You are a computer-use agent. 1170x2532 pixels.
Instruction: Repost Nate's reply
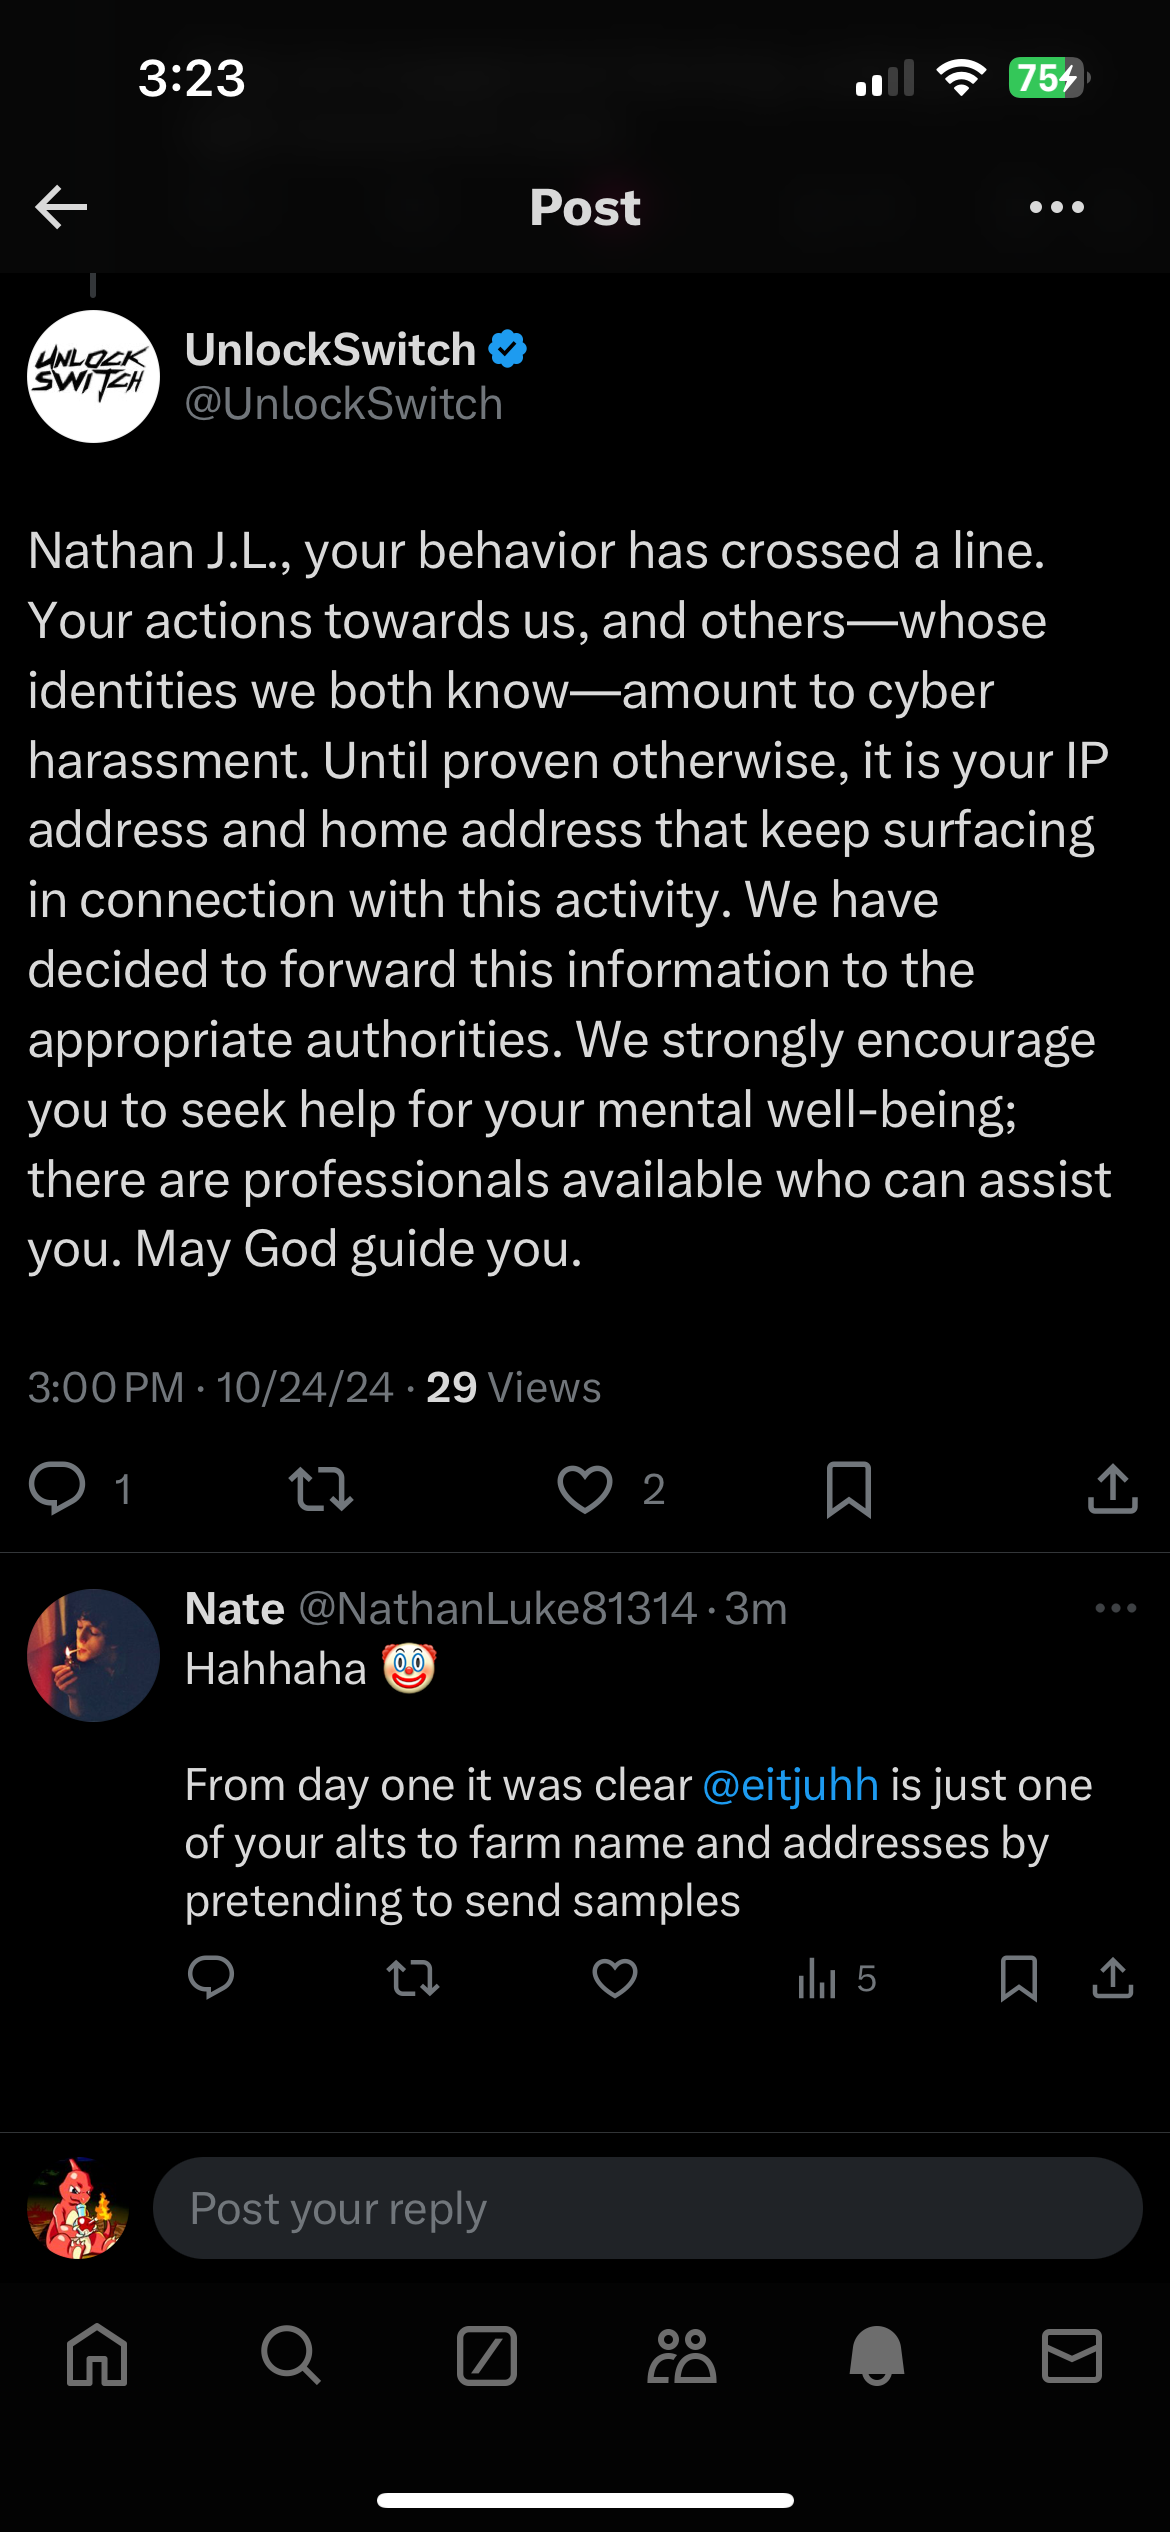(413, 1978)
